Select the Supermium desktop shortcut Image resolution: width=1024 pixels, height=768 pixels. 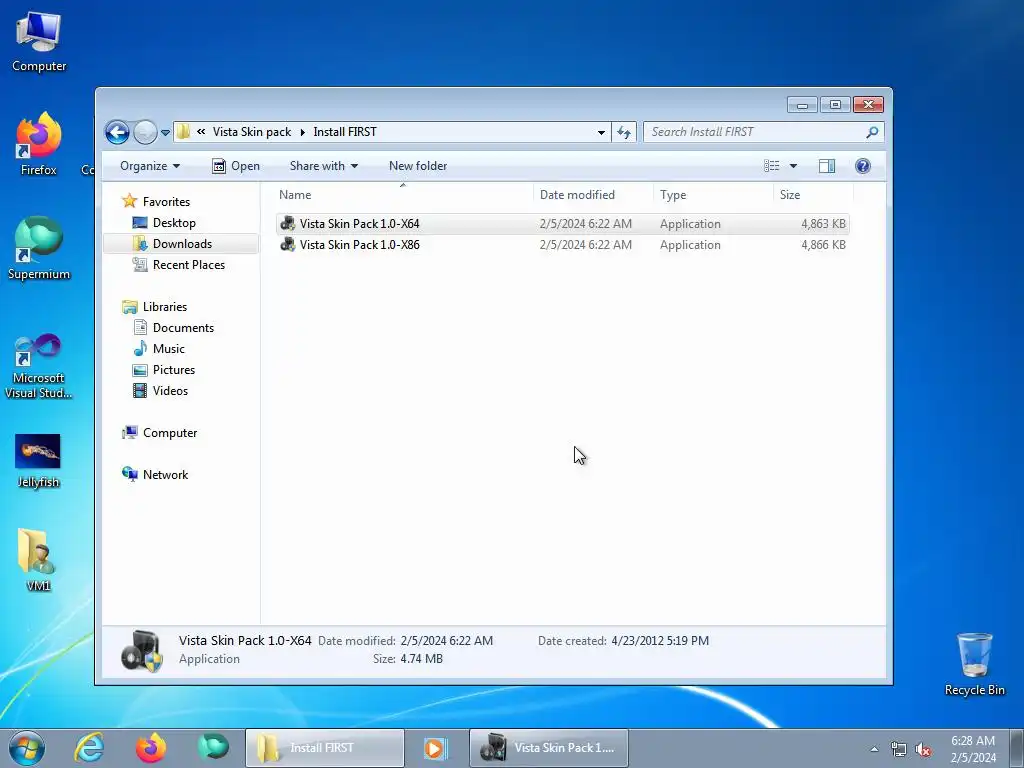(x=39, y=248)
